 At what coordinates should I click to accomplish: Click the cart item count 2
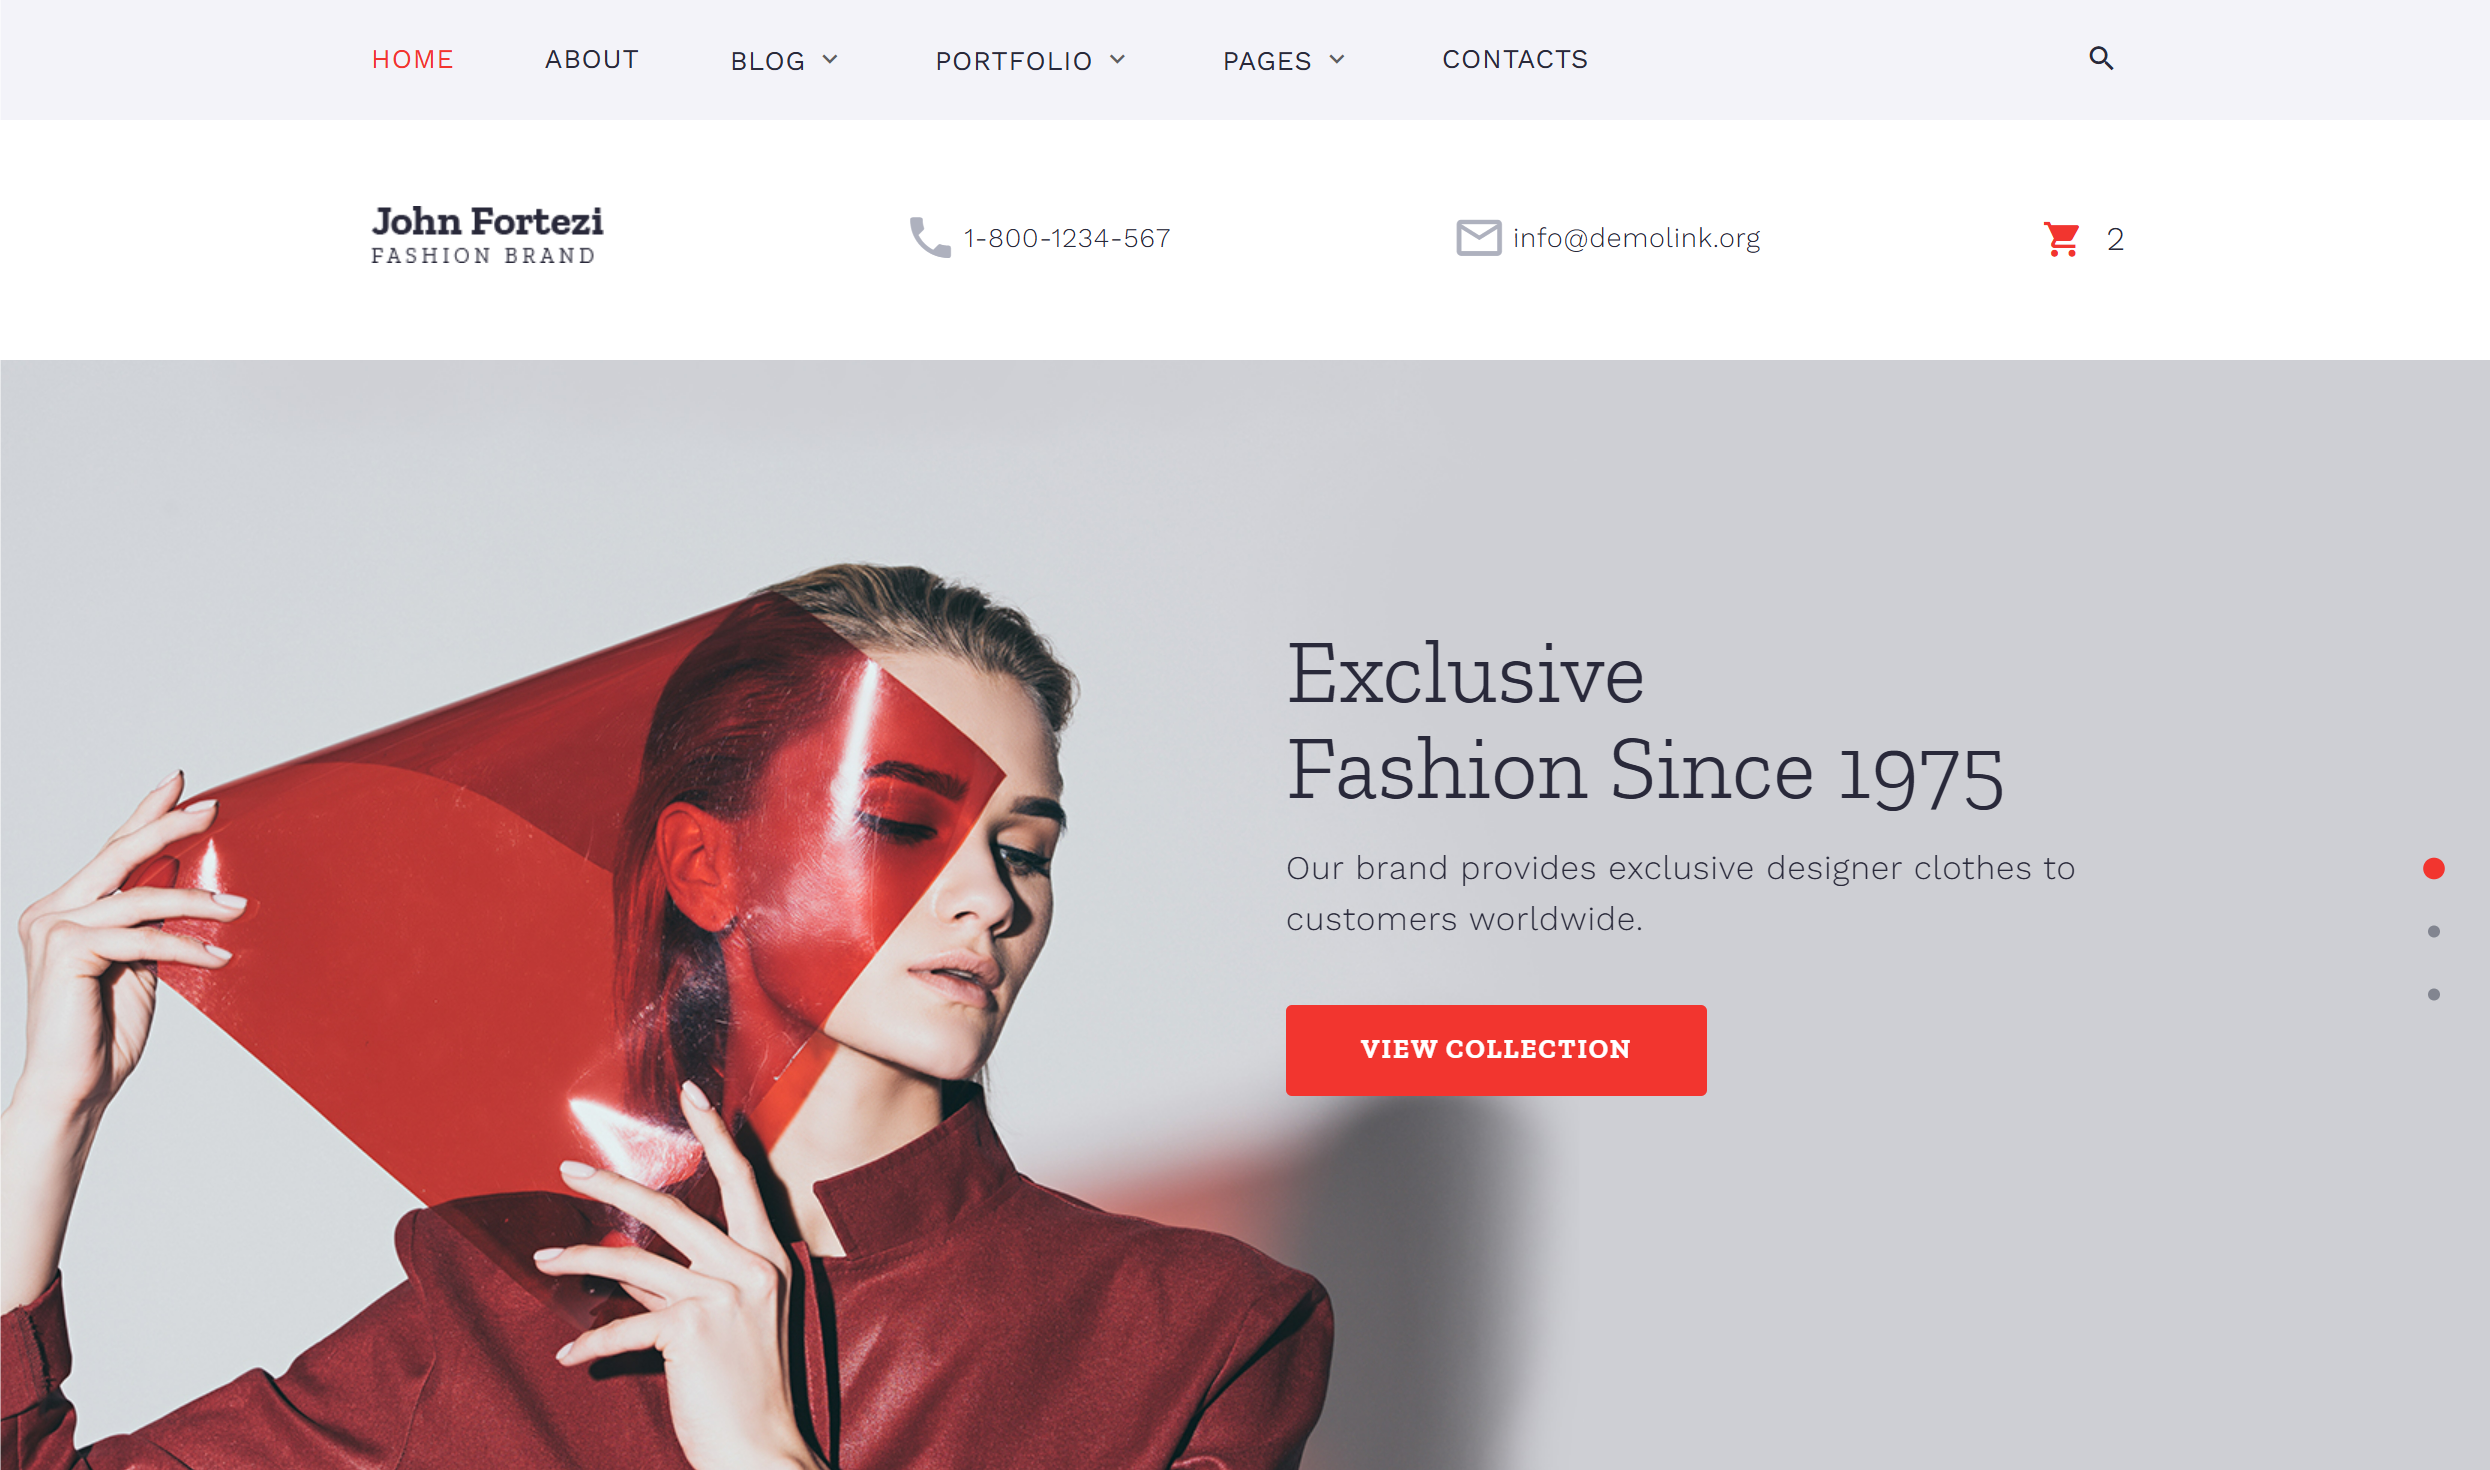pos(2115,239)
